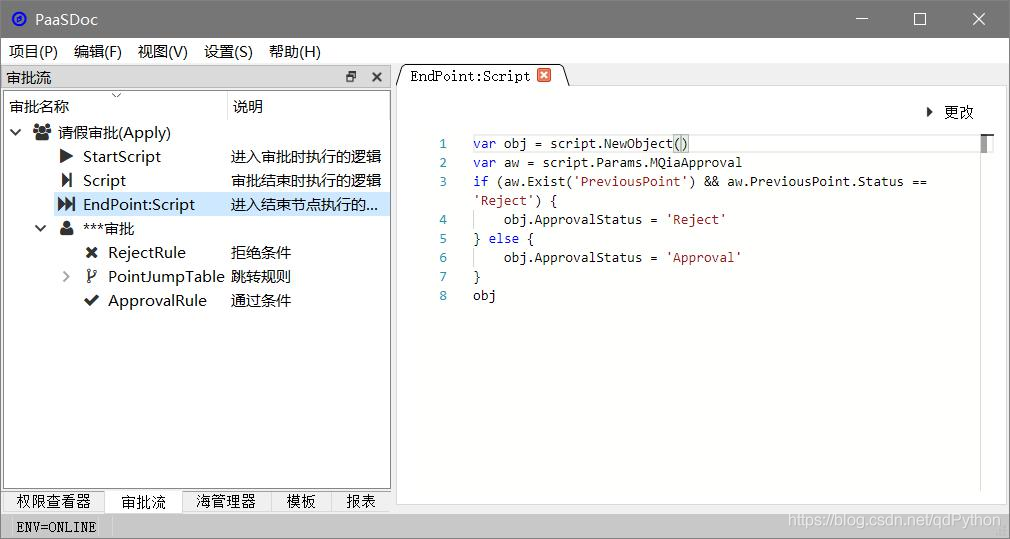Image resolution: width=1010 pixels, height=539 pixels.
Task: Open the 设置(S) menu
Action: (228, 52)
